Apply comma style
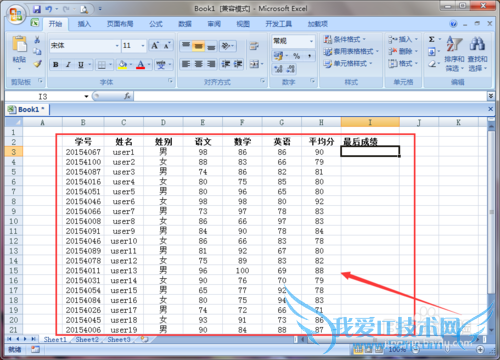The width and height of the screenshot is (500, 360). coord(310,55)
